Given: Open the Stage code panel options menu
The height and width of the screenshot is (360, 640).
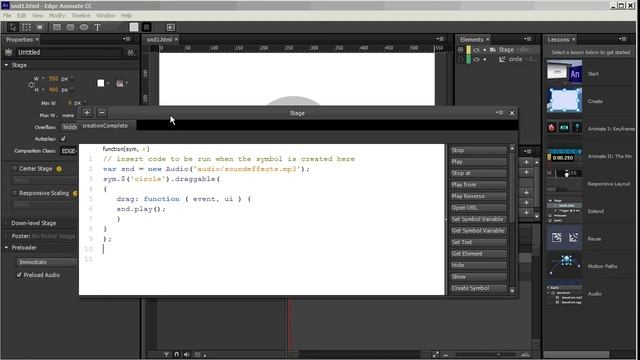Looking at the screenshot, I should coord(499,113).
